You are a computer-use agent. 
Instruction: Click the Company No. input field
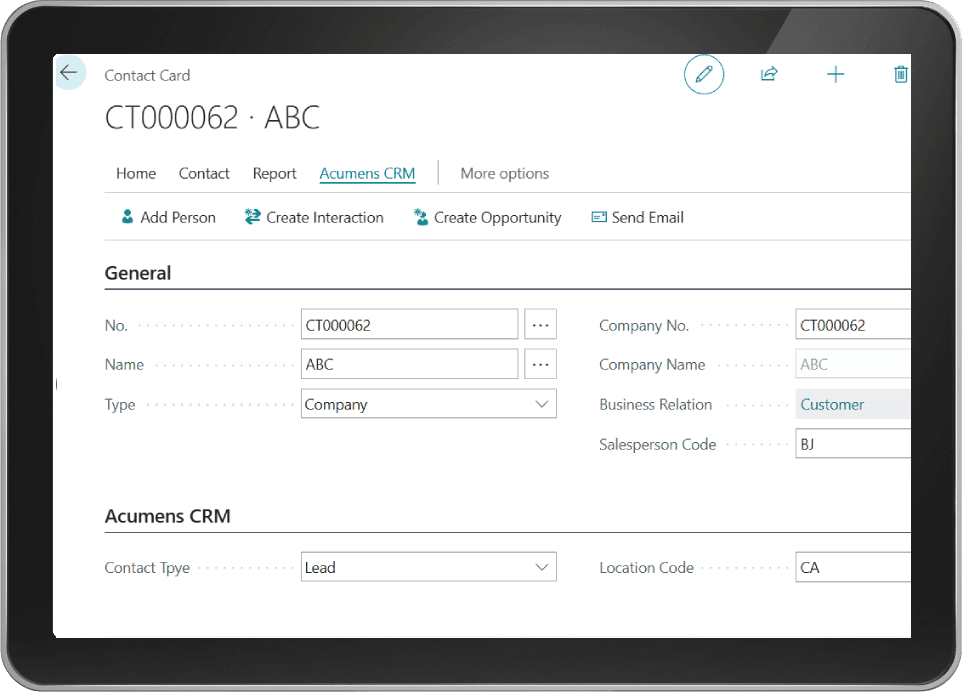tap(853, 324)
